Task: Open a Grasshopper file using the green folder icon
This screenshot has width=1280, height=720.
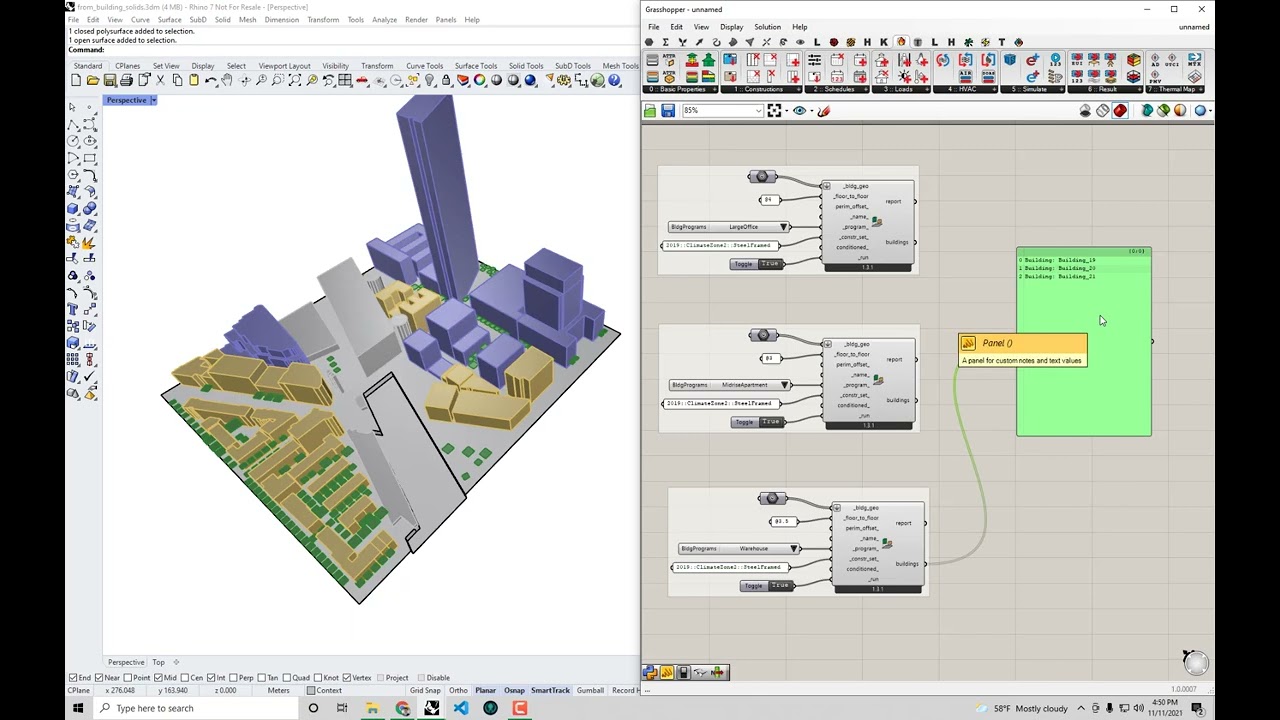Action: pyautogui.click(x=650, y=111)
